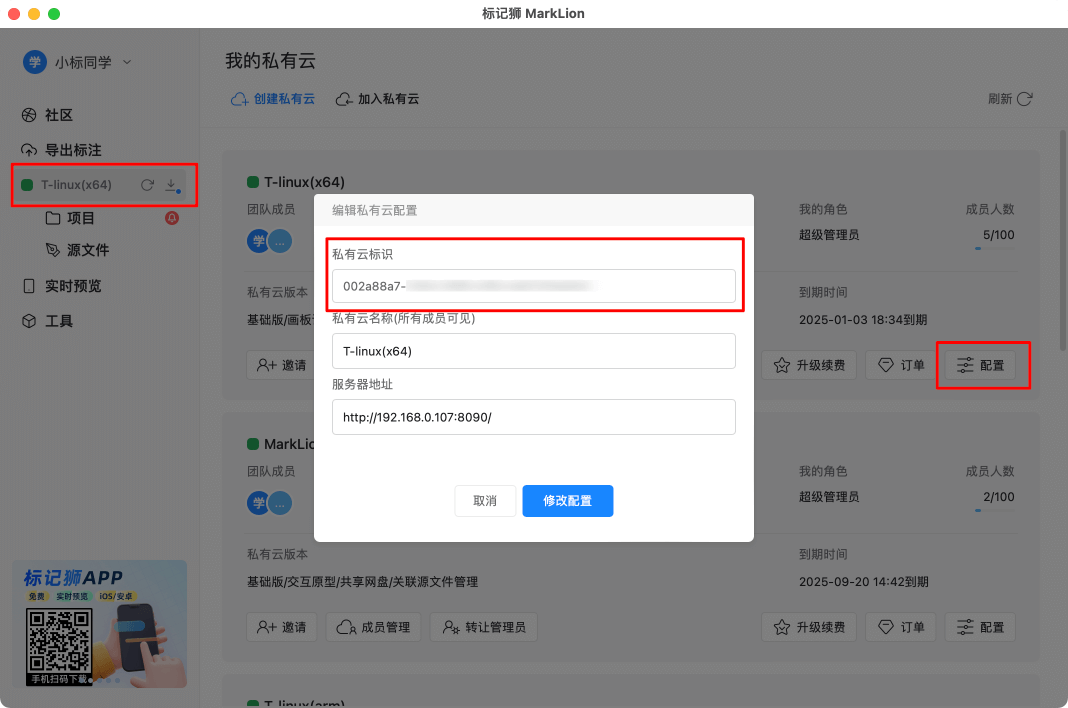Viewport: 1068px width, 708px height.
Task: Click the blue 修改配置 button
Action: 567,501
